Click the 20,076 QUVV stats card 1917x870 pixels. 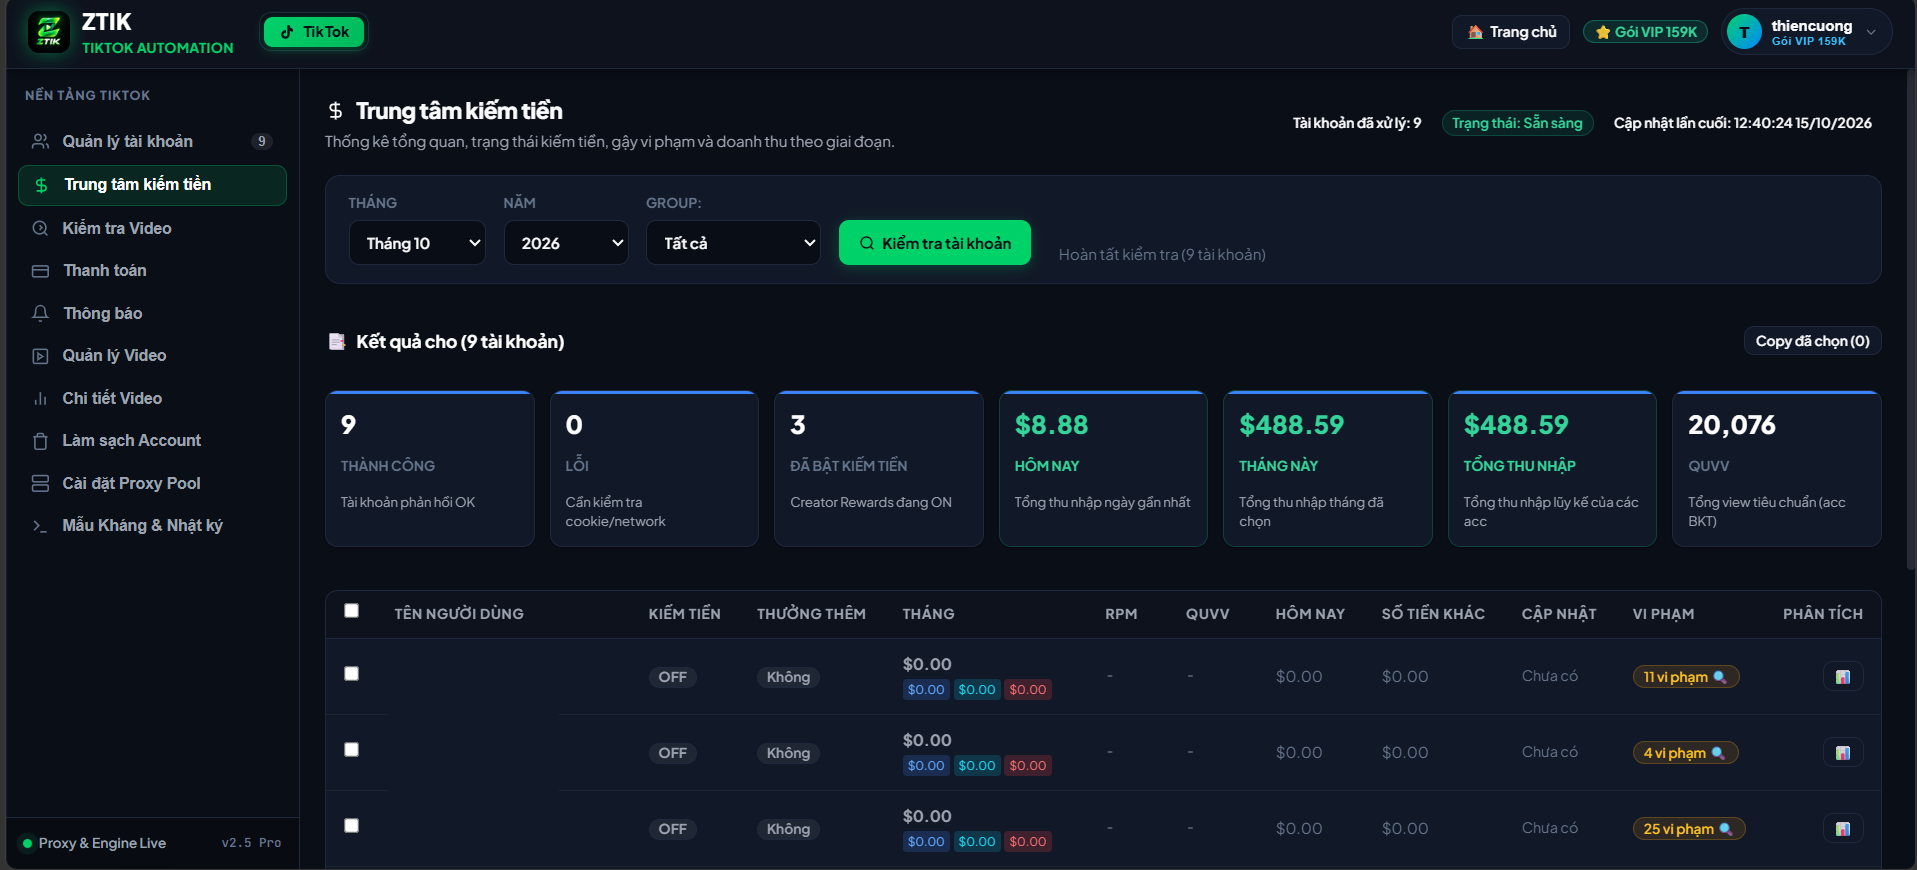[x=1777, y=469]
